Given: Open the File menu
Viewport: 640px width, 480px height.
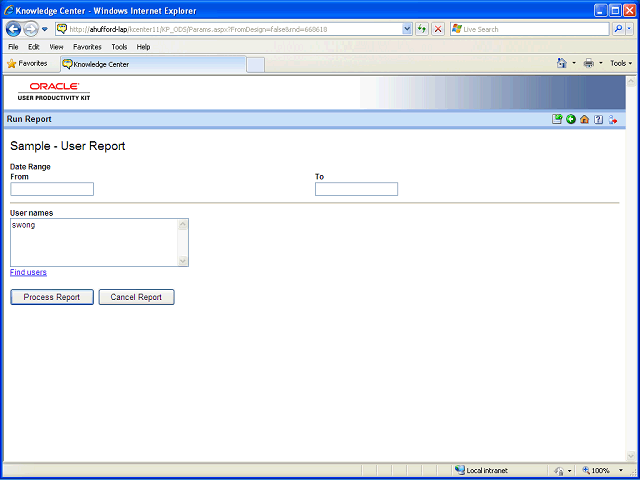Looking at the screenshot, I should [13, 47].
